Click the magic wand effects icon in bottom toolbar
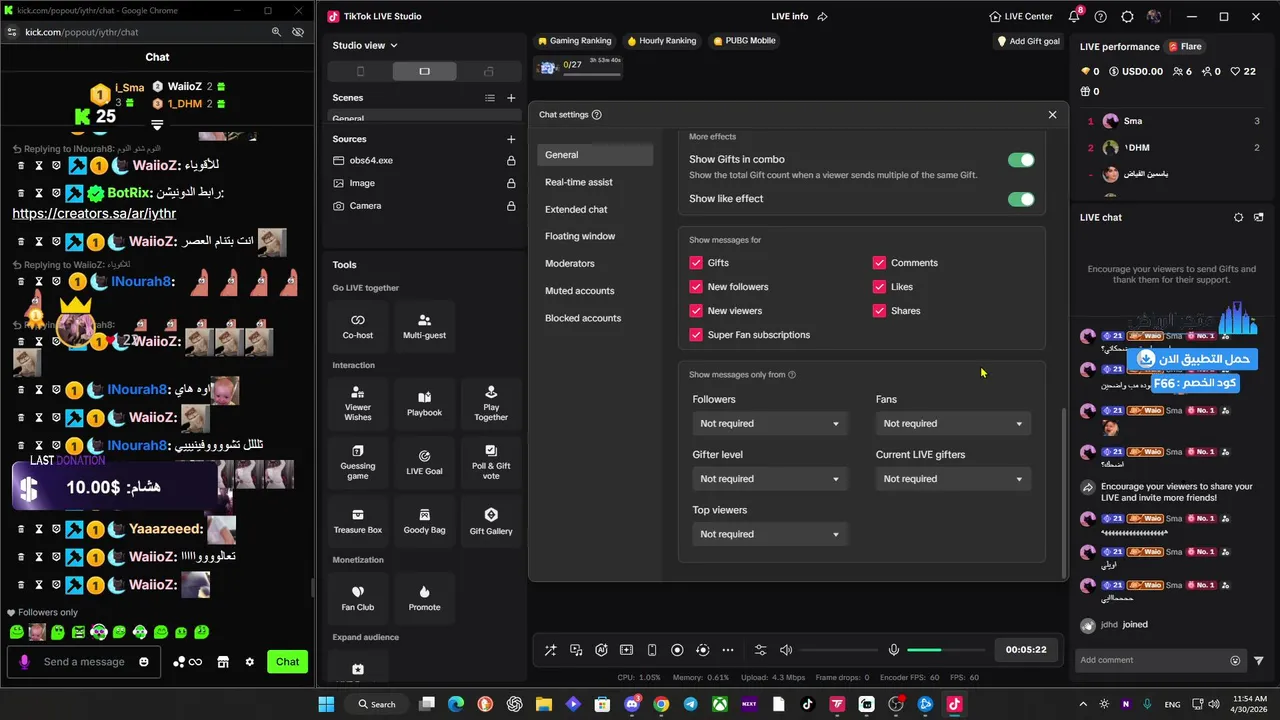 click(550, 650)
